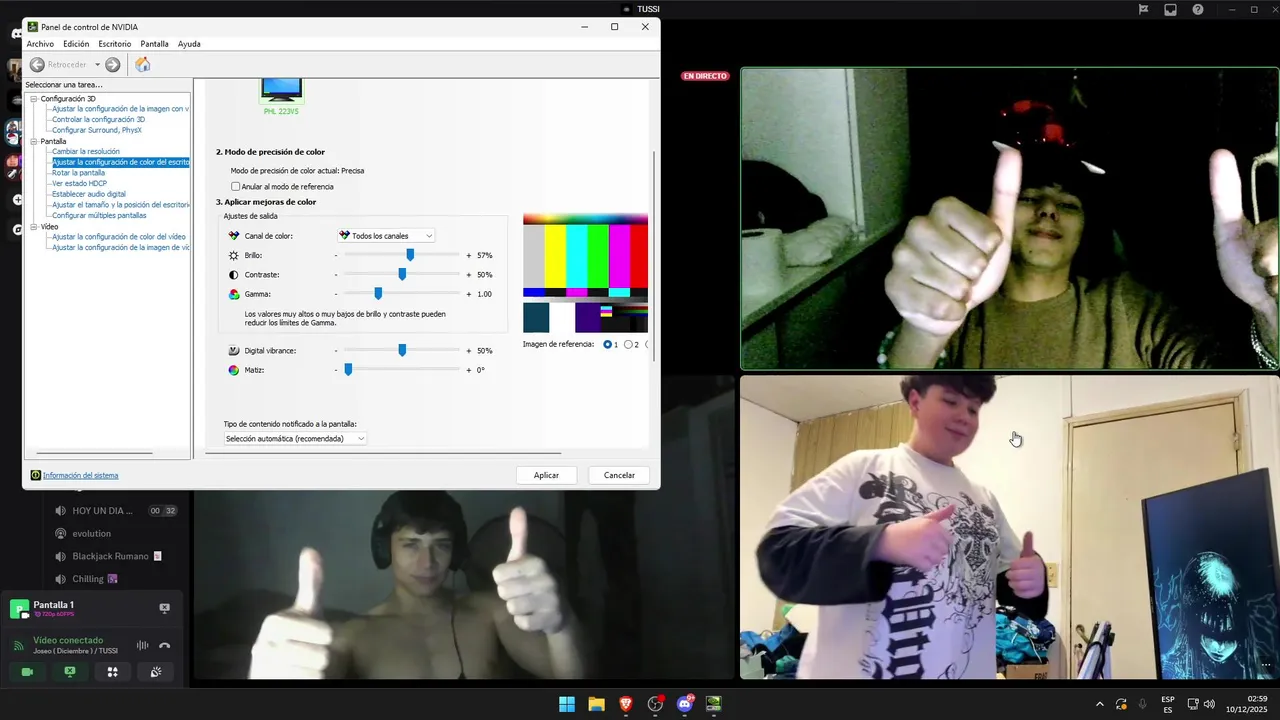Open the Pantalla menu

tap(154, 44)
